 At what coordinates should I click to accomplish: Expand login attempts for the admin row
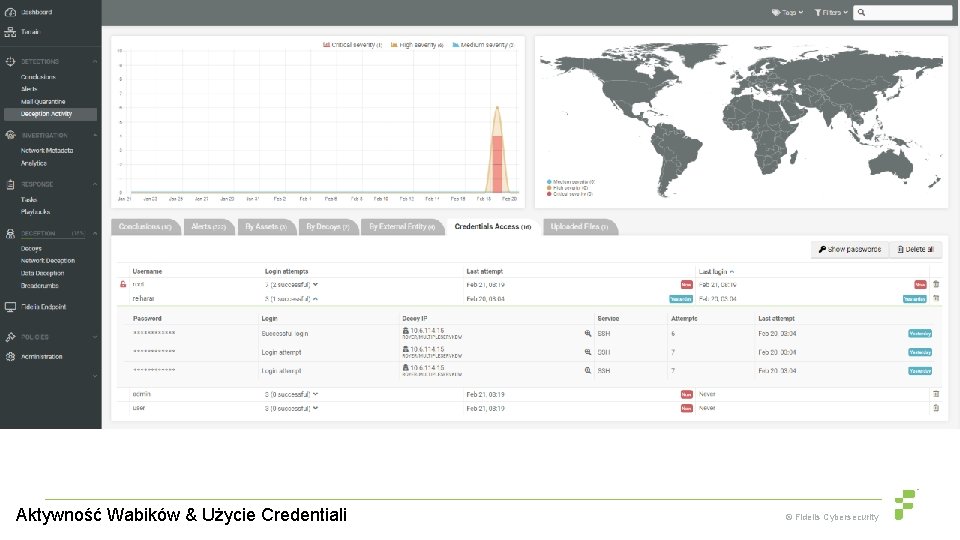pos(315,394)
